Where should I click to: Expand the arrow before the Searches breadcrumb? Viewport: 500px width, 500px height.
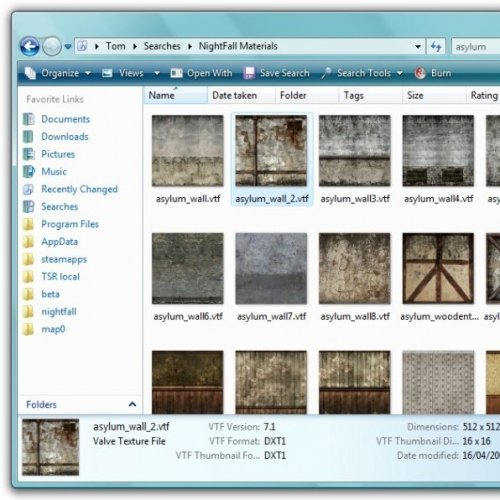[135, 46]
